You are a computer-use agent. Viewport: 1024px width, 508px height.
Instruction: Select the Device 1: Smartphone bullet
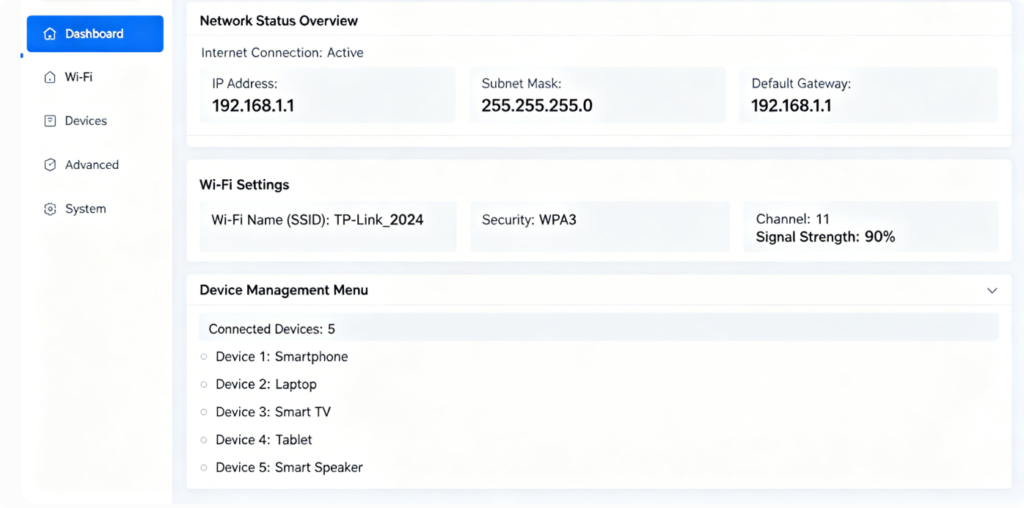click(204, 357)
